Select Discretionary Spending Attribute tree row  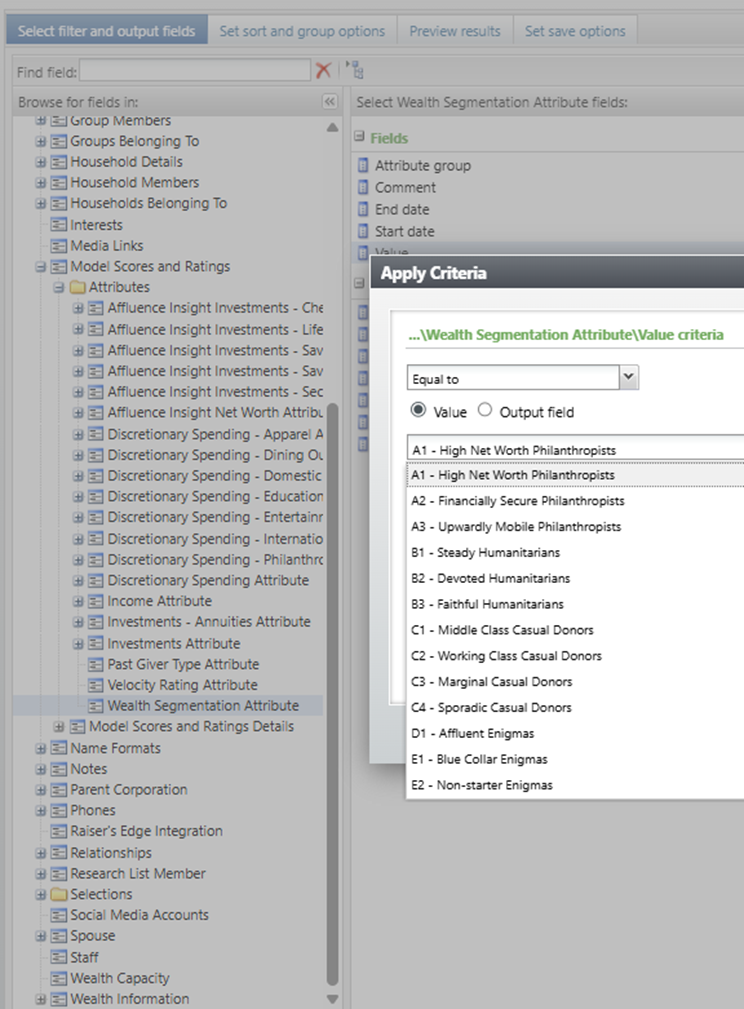pyautogui.click(x=208, y=580)
